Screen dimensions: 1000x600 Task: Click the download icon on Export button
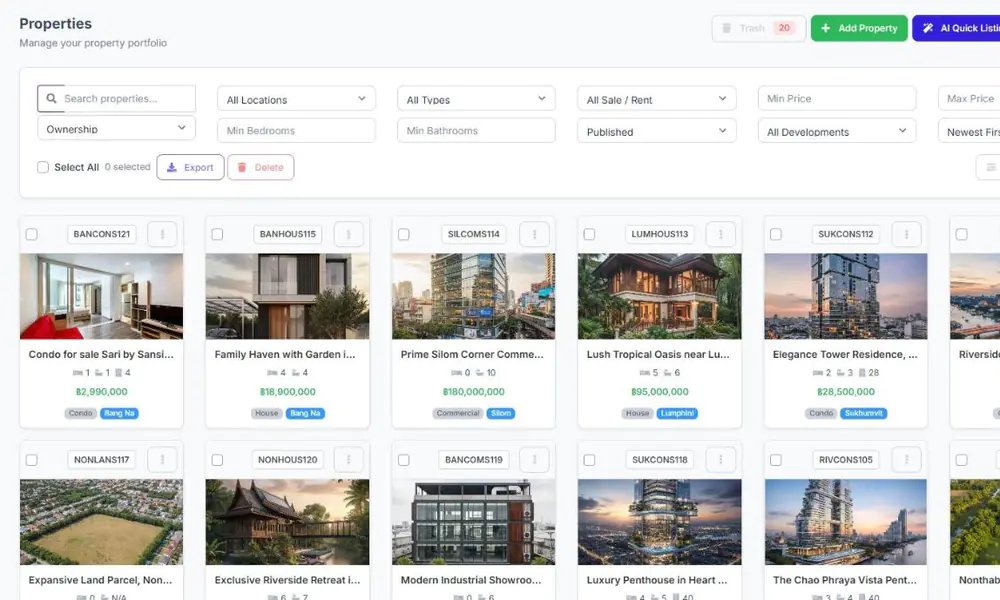coord(172,167)
